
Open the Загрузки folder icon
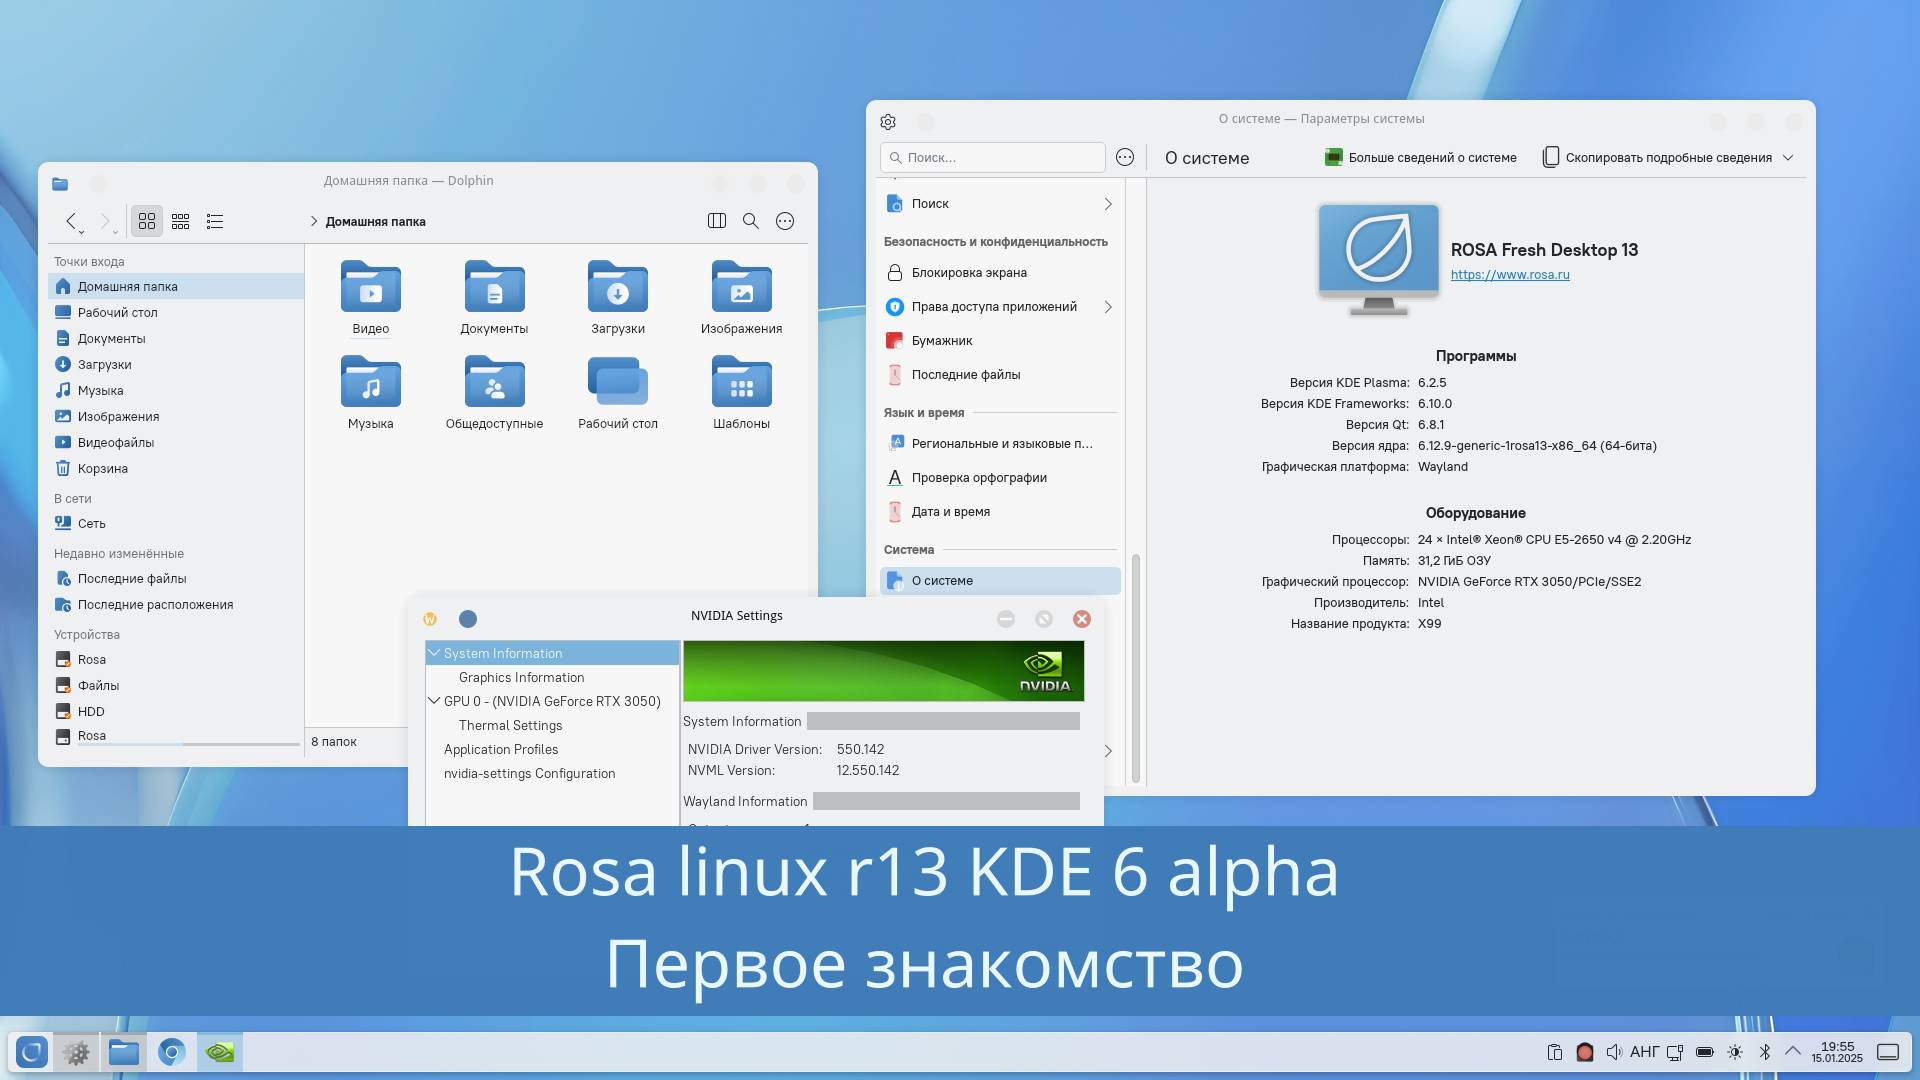pyautogui.click(x=617, y=289)
